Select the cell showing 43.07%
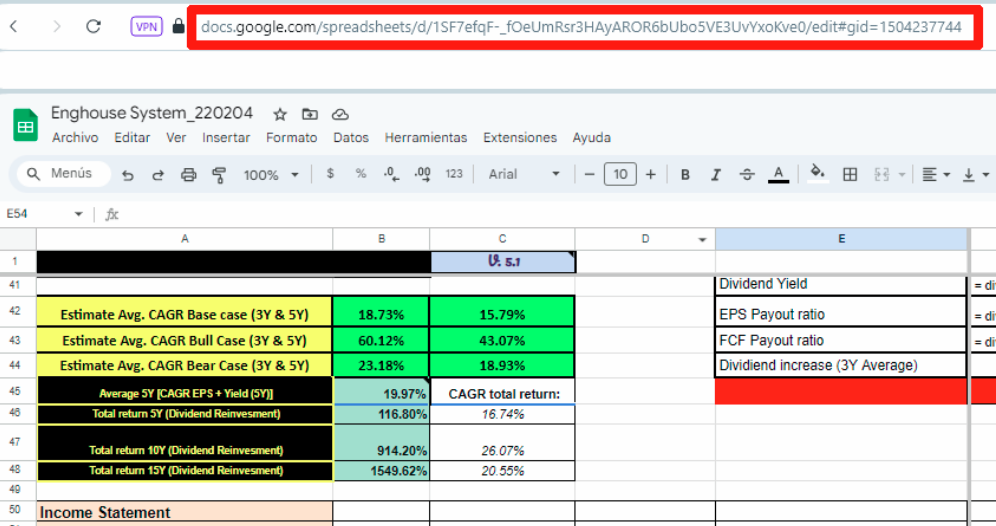Image resolution: width=996 pixels, height=526 pixels. pos(502,341)
